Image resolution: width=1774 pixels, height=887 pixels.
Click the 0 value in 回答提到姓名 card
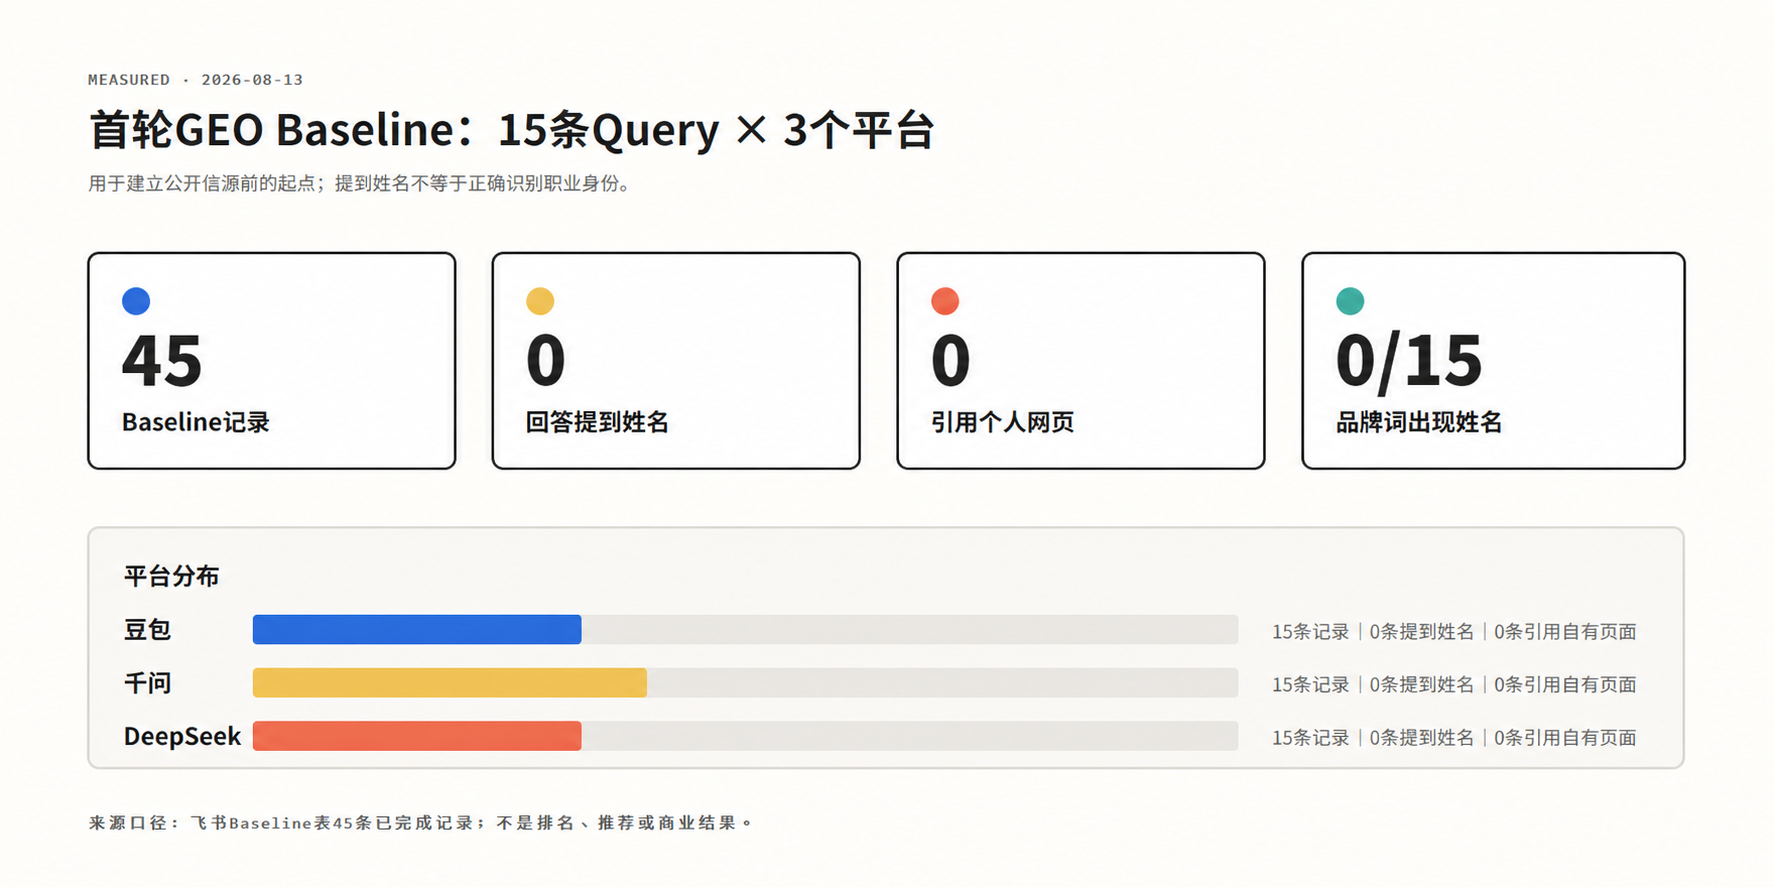pyautogui.click(x=546, y=361)
